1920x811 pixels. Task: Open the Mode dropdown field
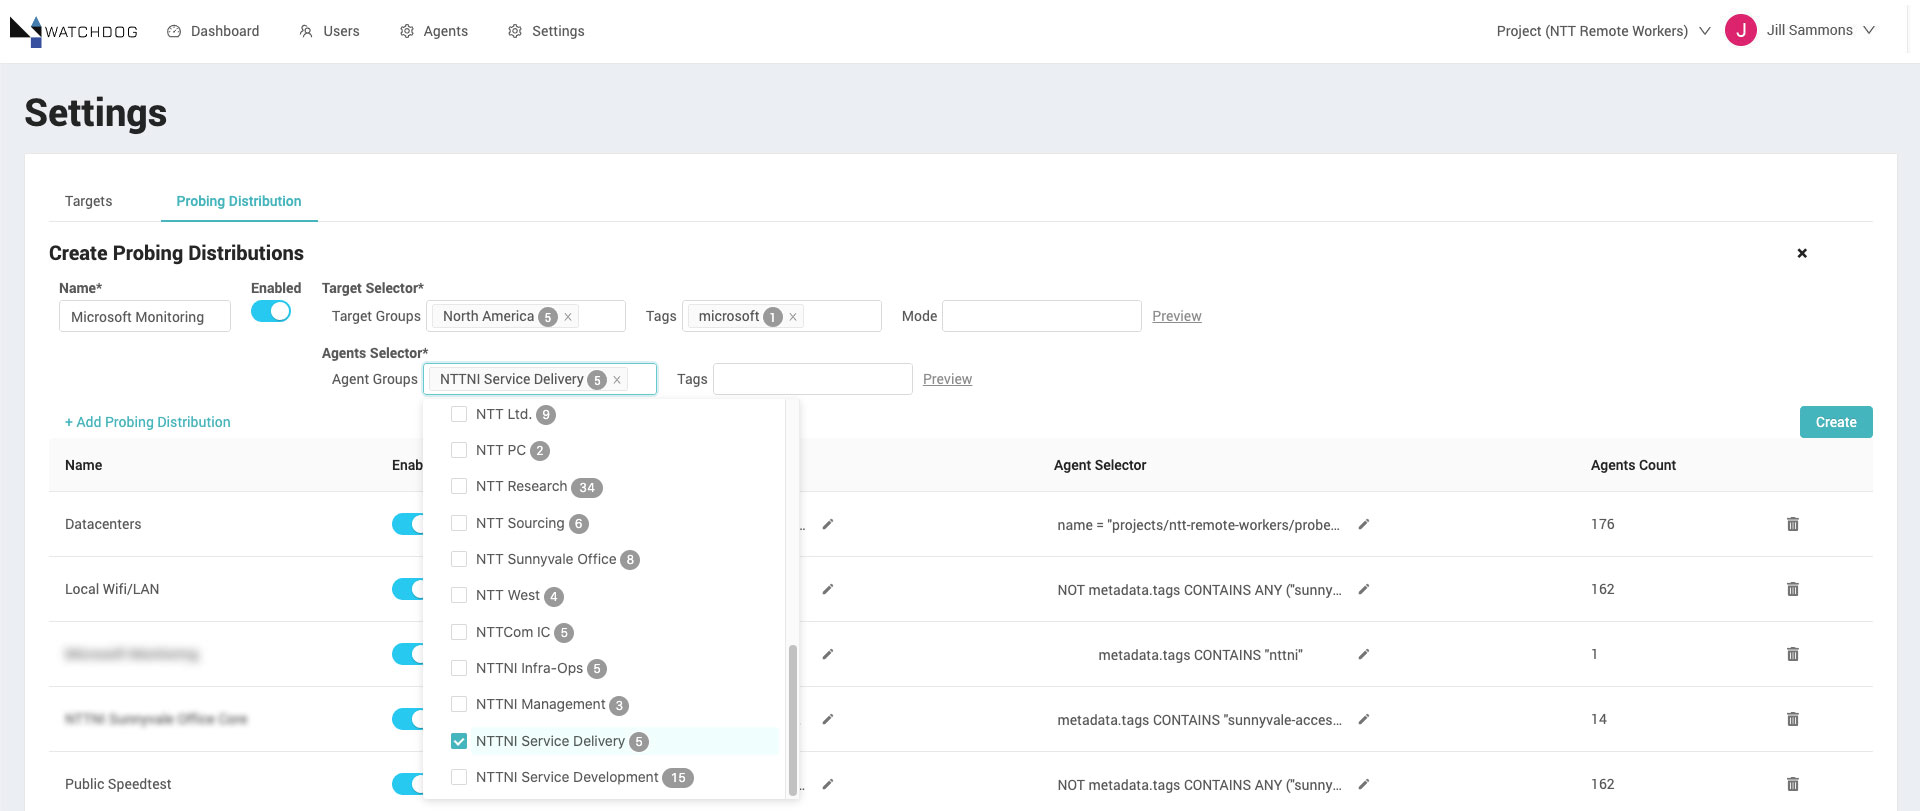(x=1042, y=316)
